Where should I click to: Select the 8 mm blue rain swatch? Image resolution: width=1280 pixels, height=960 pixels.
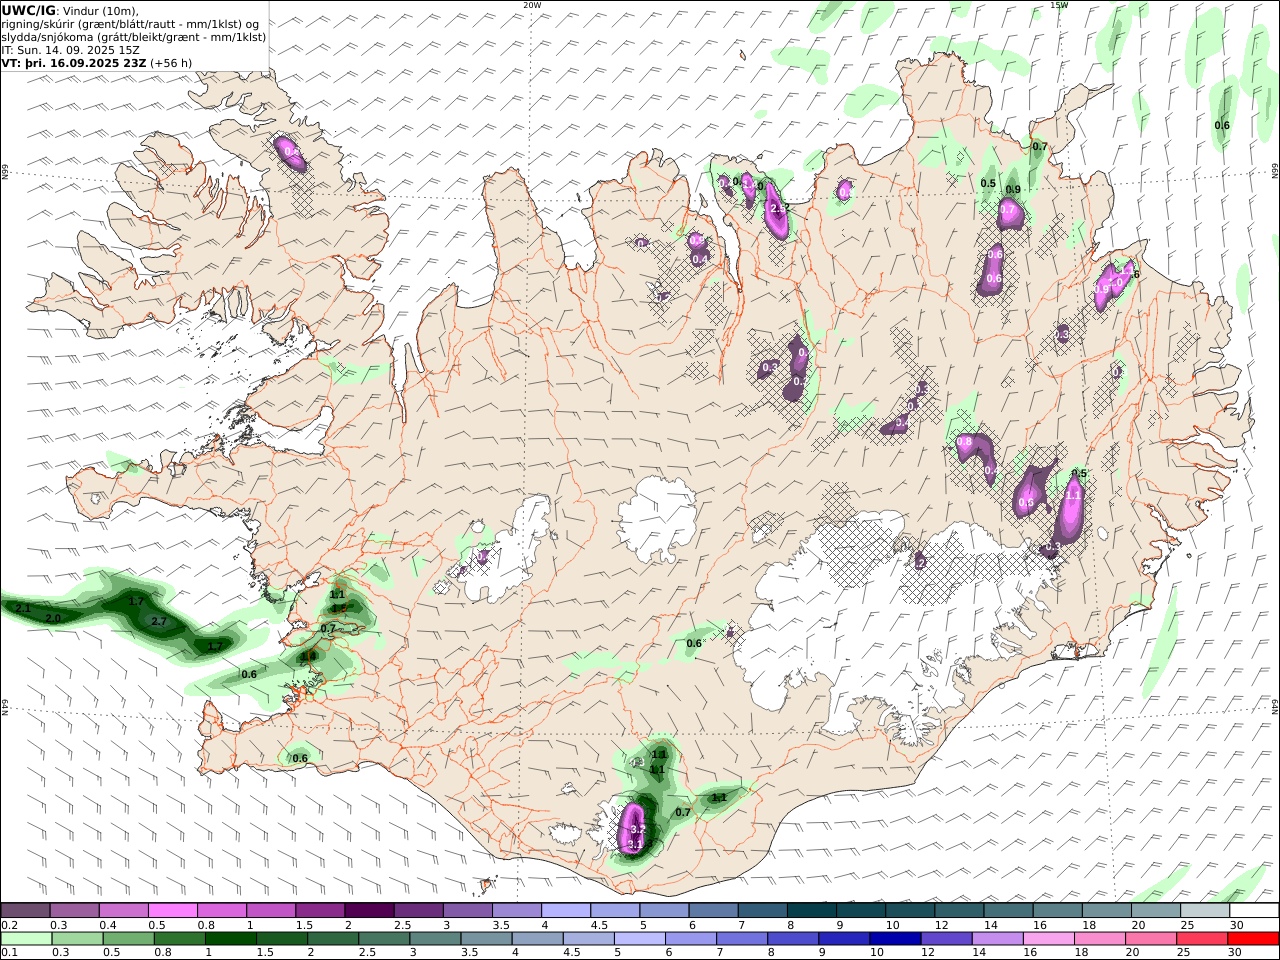coord(793,939)
